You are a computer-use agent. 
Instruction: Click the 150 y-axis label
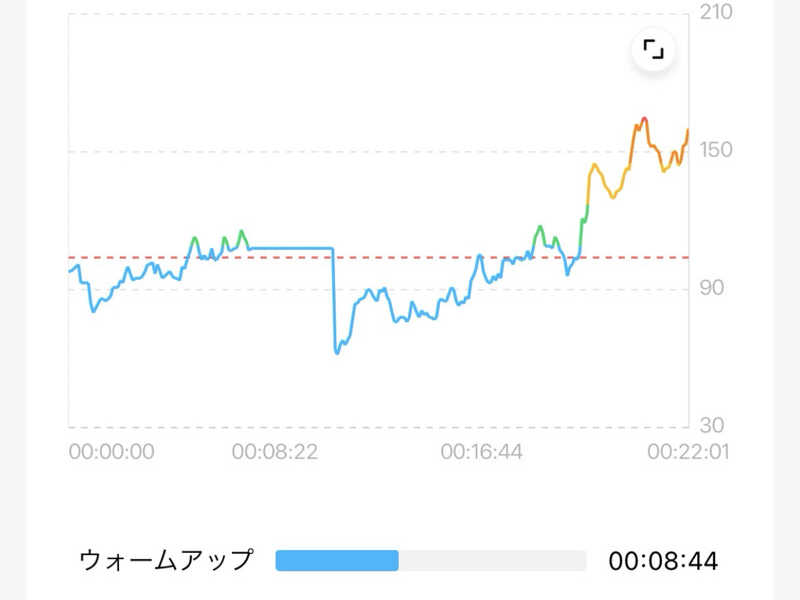717,150
